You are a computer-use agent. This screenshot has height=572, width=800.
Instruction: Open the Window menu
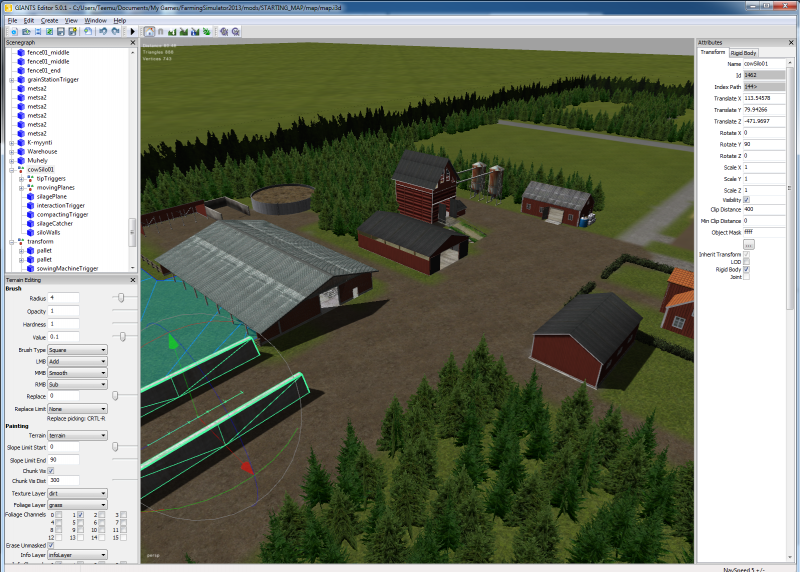pyautogui.click(x=95, y=20)
